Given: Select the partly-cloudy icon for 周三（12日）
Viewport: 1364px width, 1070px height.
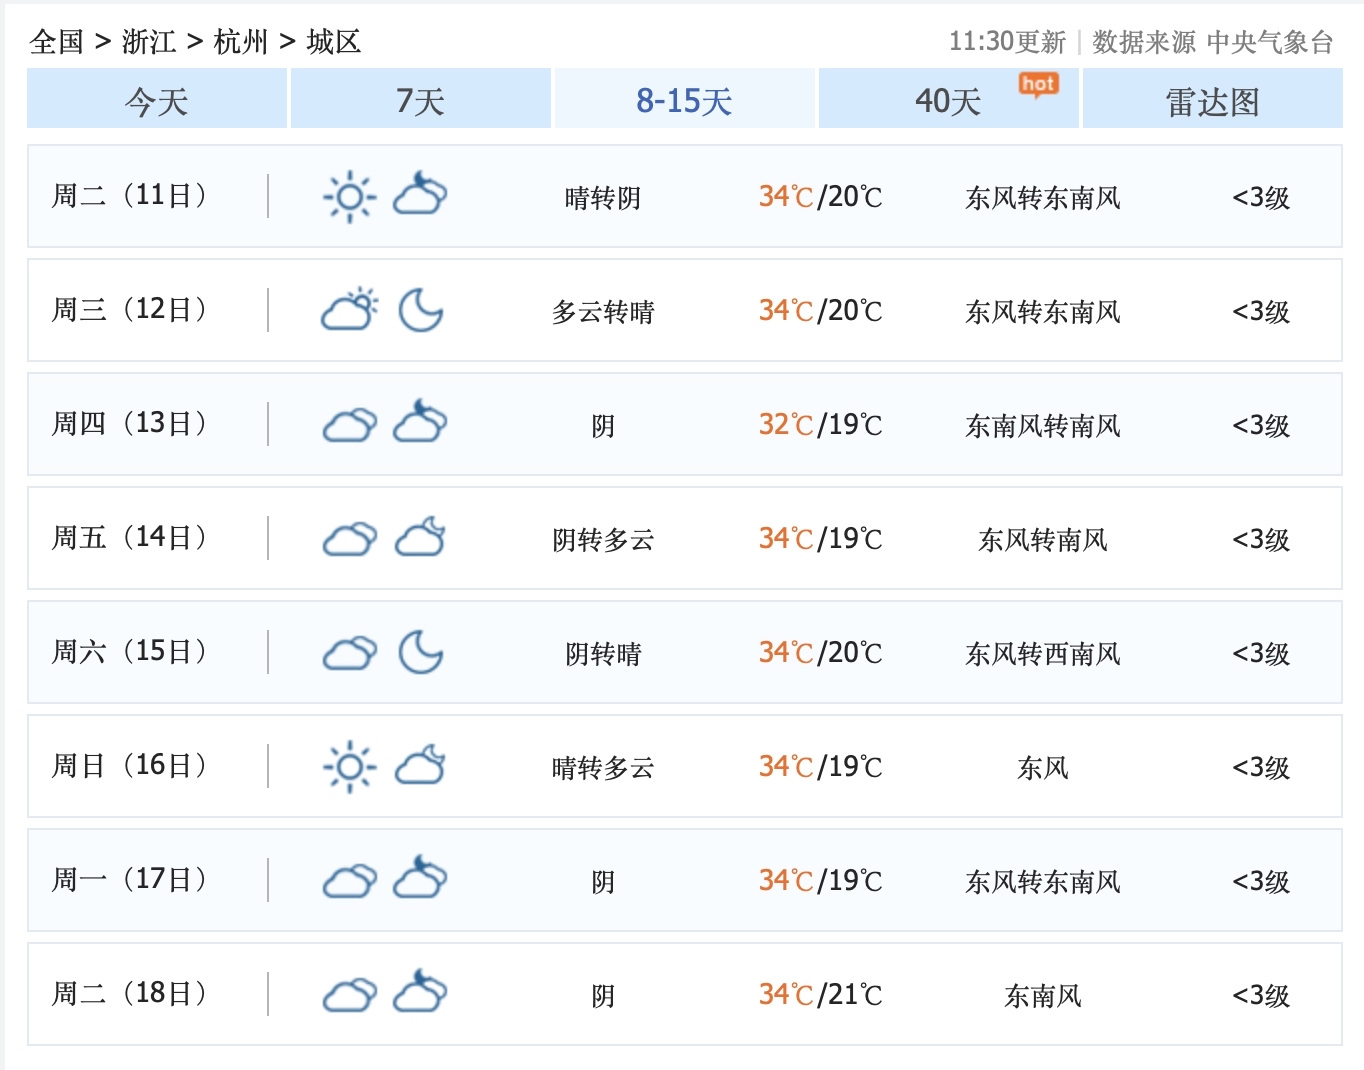Looking at the screenshot, I should (x=348, y=310).
